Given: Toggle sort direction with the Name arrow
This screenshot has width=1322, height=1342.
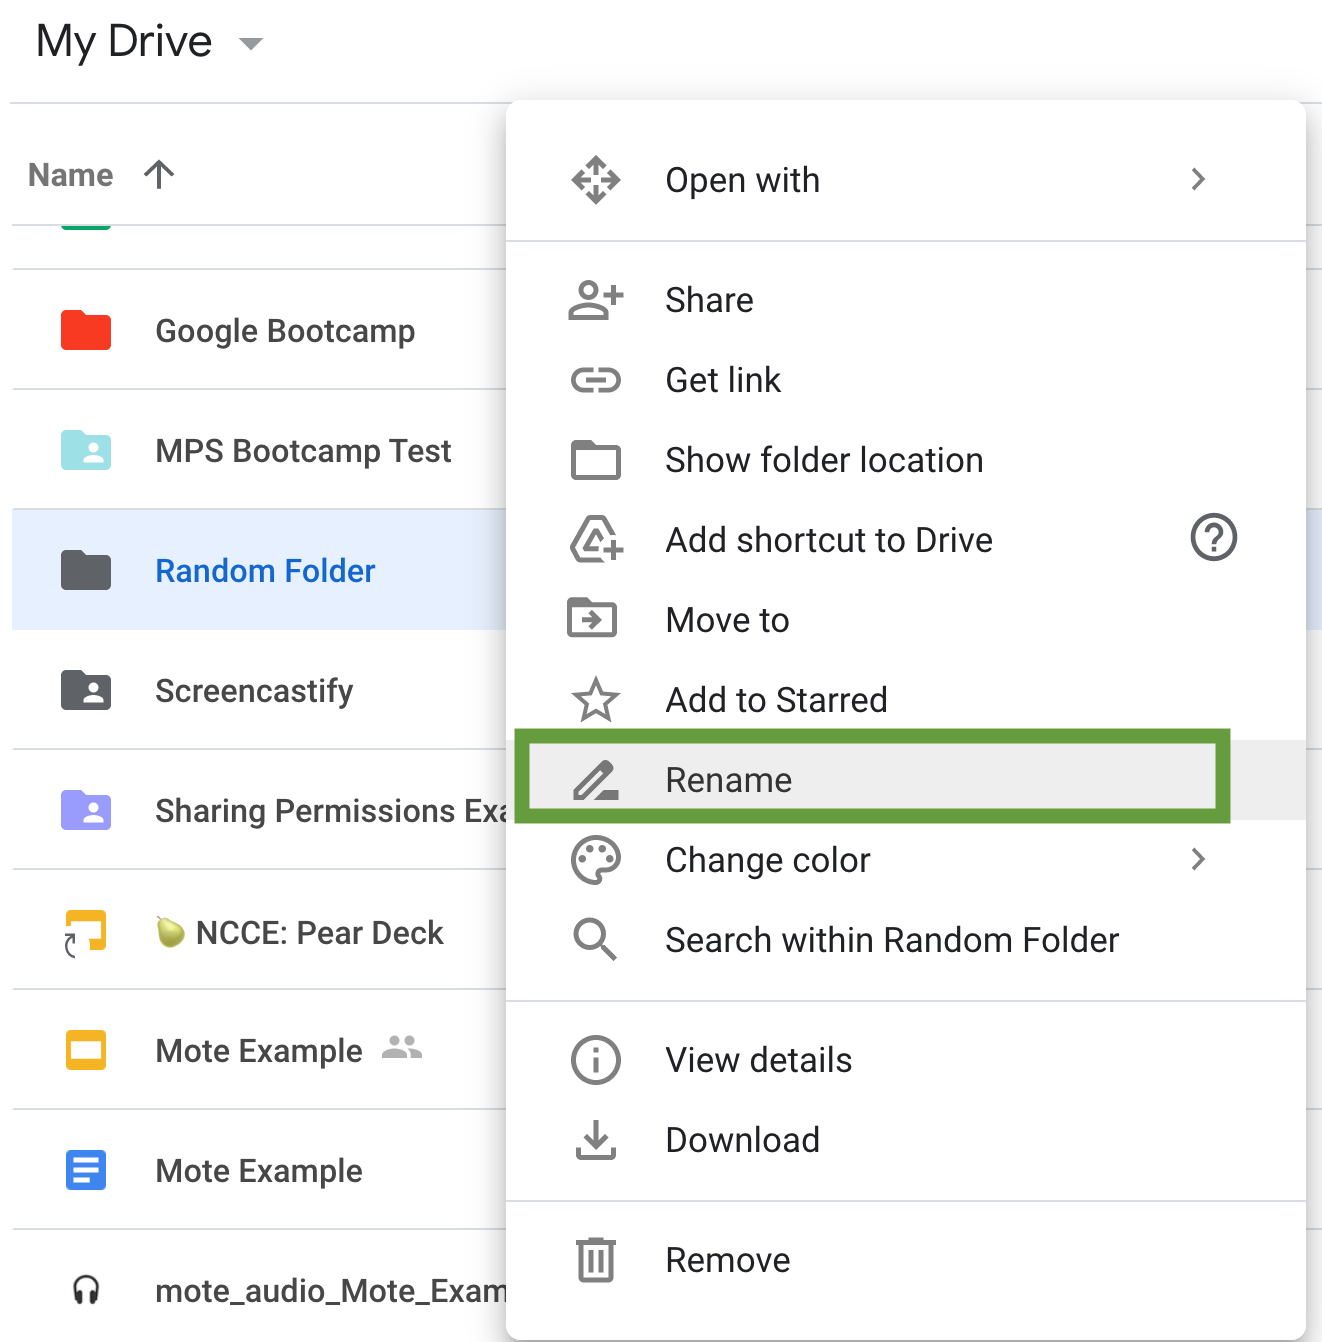Looking at the screenshot, I should (159, 175).
